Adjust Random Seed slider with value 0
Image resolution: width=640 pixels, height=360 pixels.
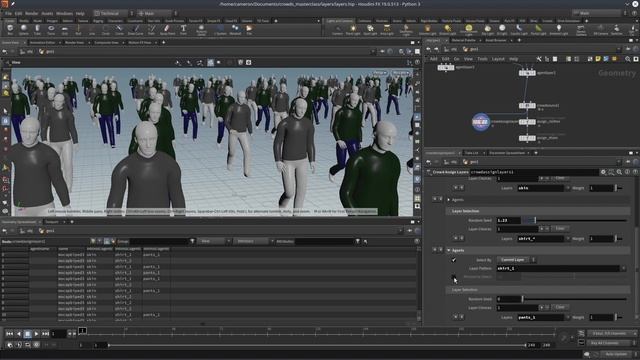tap(575, 299)
